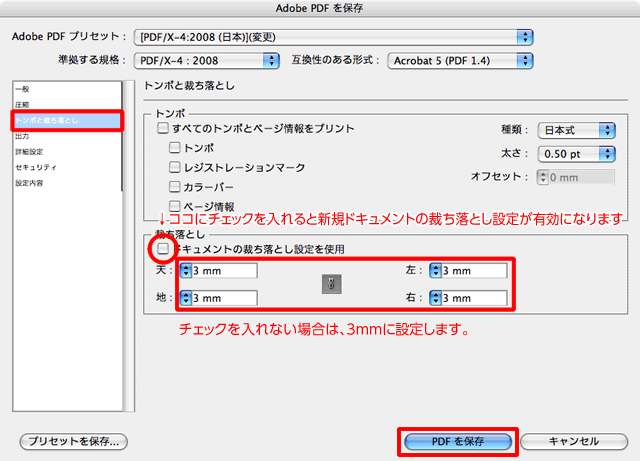The width and height of the screenshot is (640, 461).
Task: Select 設定内容 in the category list
Action: click(x=67, y=183)
